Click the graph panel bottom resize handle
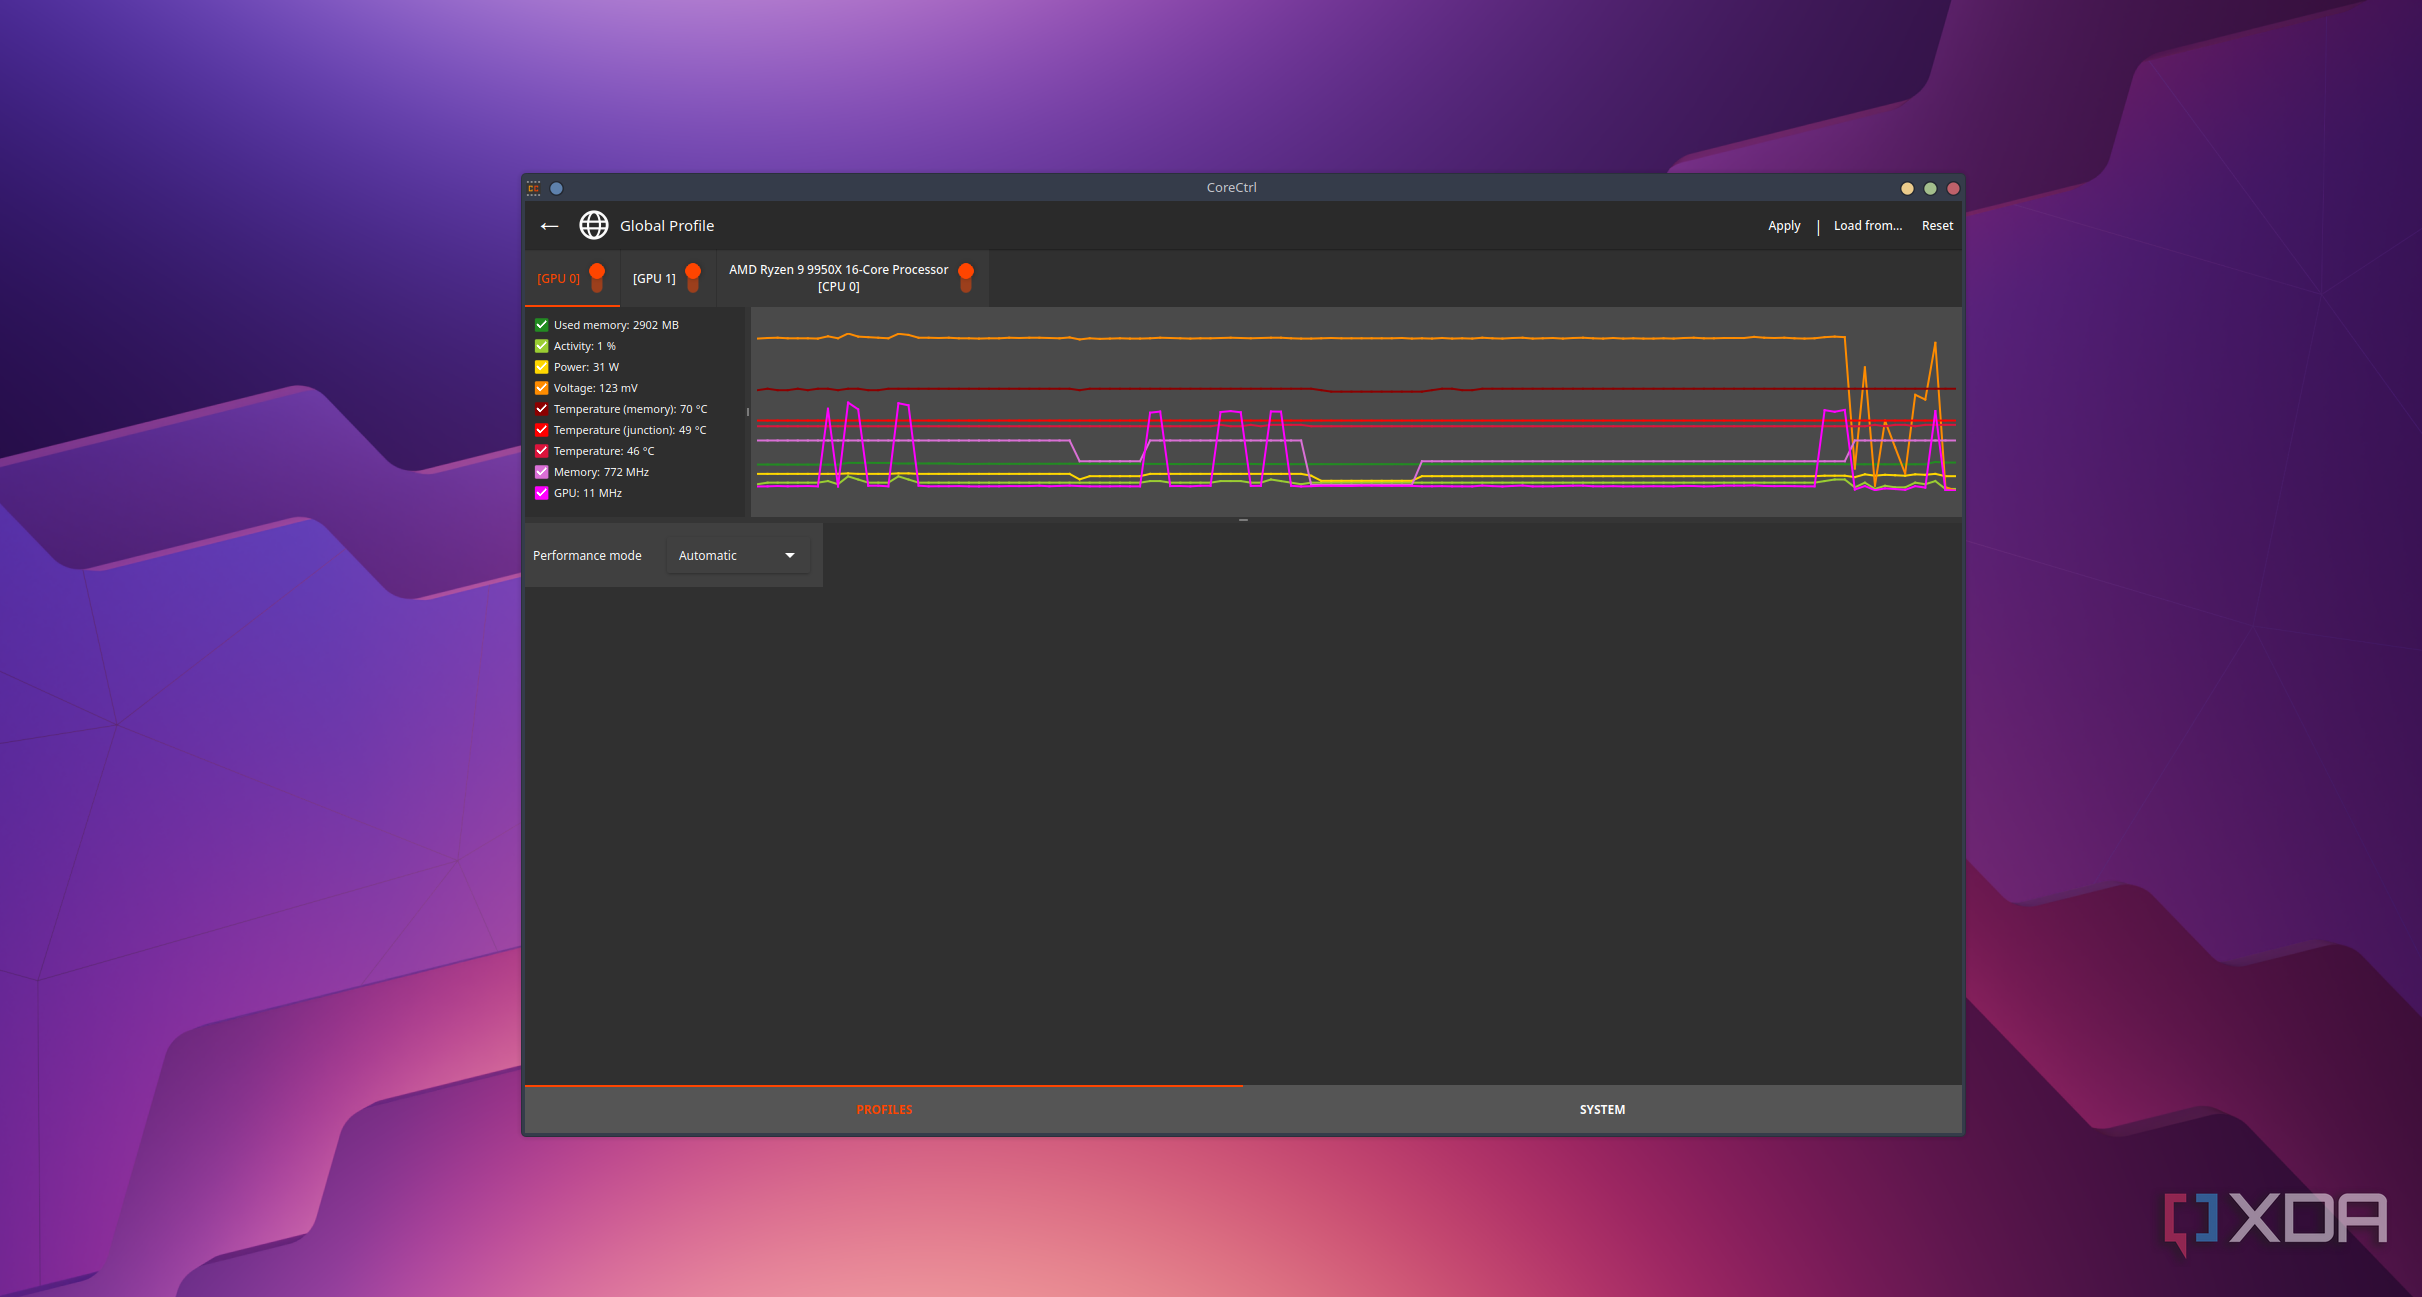 pyautogui.click(x=1243, y=520)
